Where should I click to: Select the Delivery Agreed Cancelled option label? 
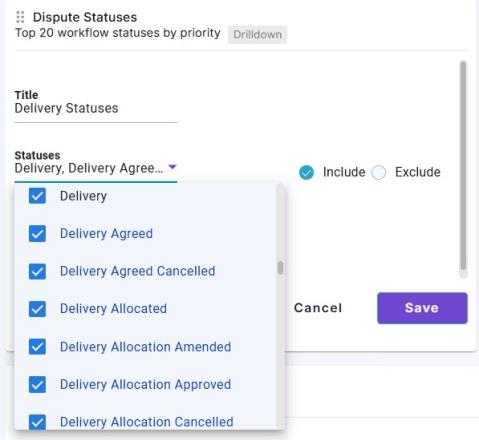tap(137, 271)
